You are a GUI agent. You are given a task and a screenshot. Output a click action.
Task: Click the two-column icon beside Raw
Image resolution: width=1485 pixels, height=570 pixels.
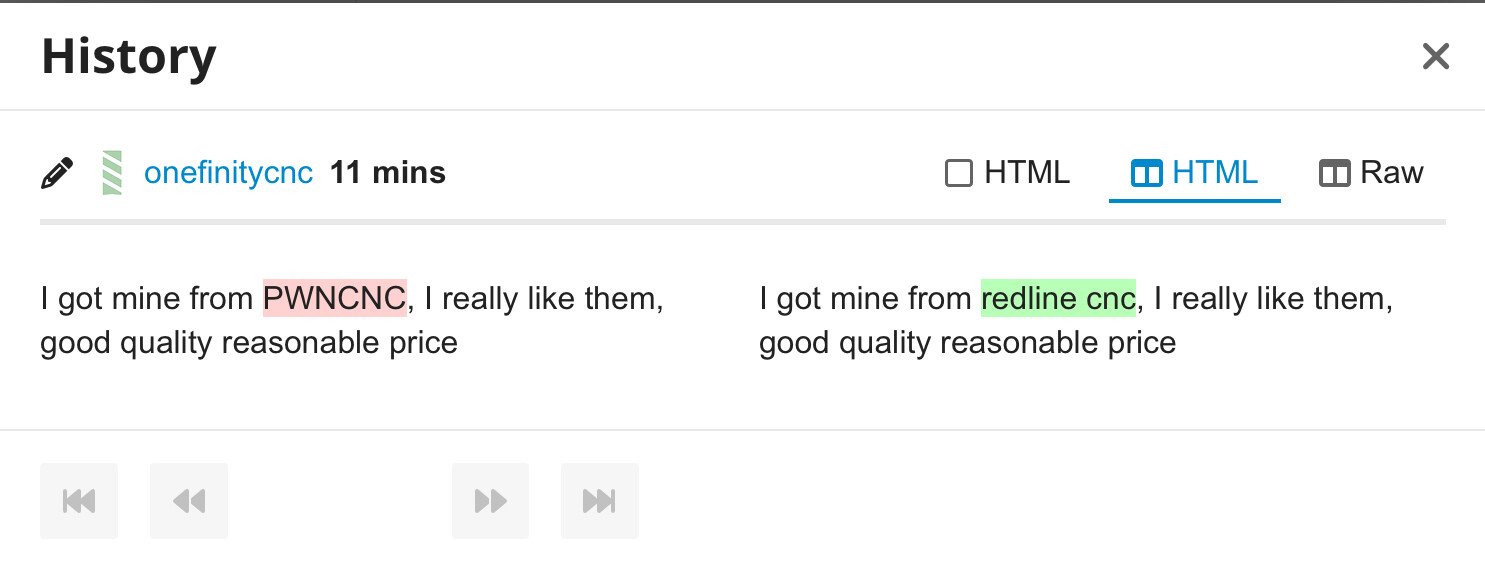point(1335,174)
